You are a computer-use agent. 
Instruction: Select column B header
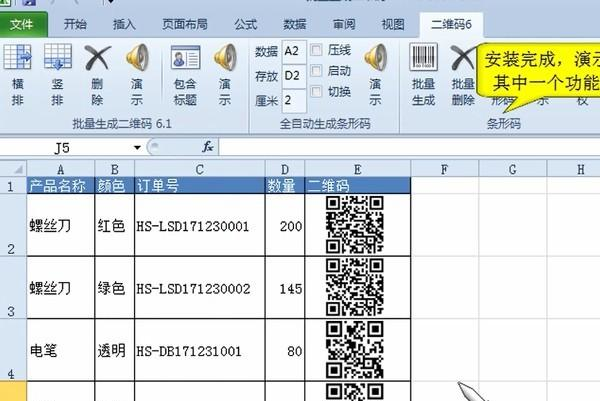point(114,169)
